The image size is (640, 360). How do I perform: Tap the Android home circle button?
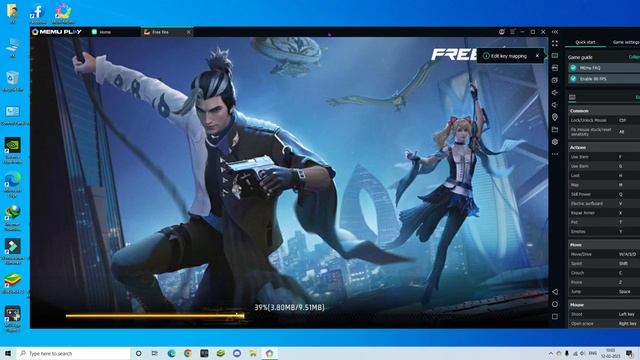555,304
